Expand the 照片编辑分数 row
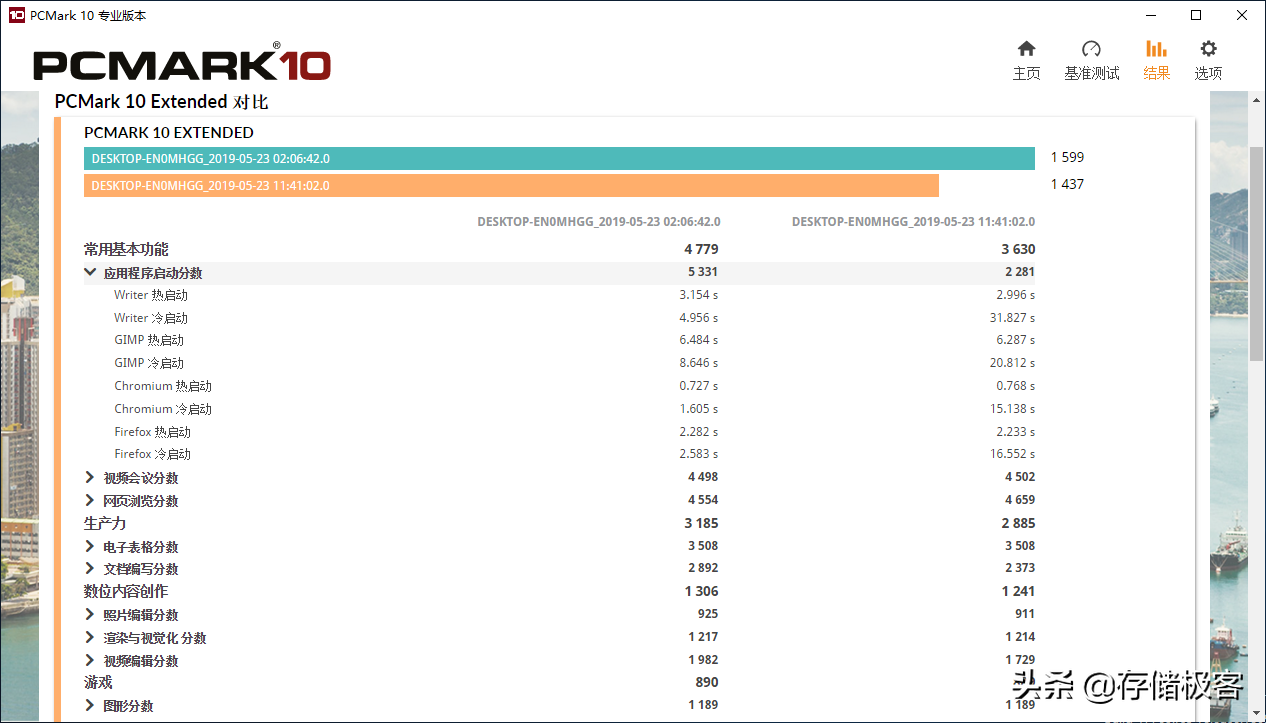This screenshot has width=1266, height=723. click(x=90, y=614)
